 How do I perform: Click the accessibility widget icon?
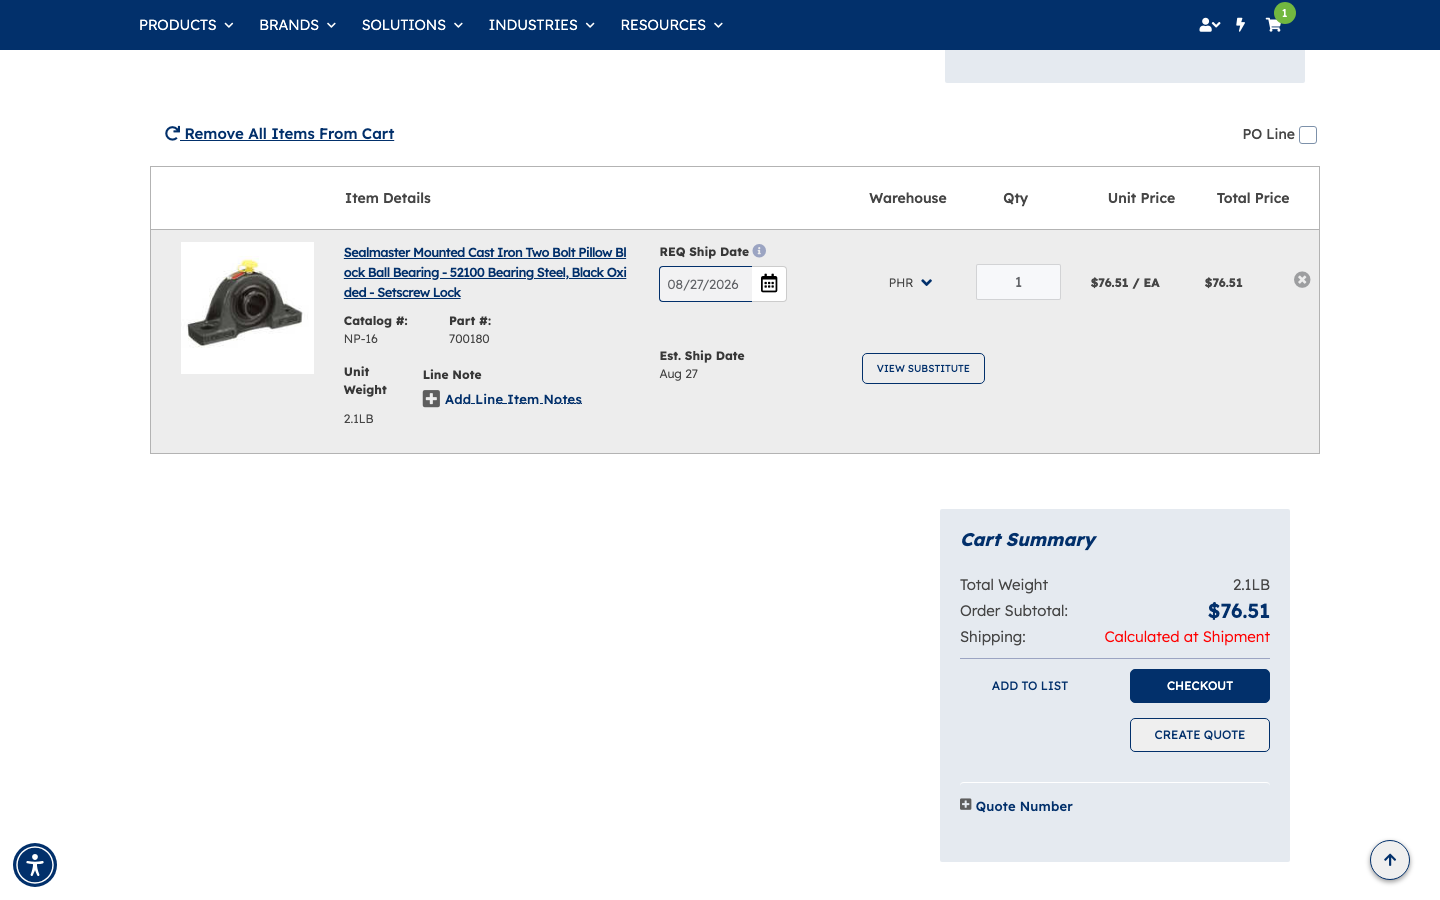tap(35, 865)
